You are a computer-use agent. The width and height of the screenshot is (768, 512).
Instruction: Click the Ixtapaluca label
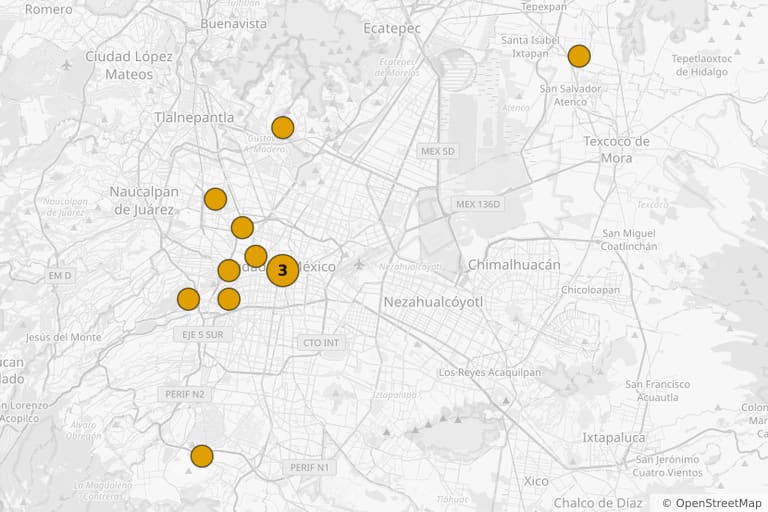tap(614, 438)
